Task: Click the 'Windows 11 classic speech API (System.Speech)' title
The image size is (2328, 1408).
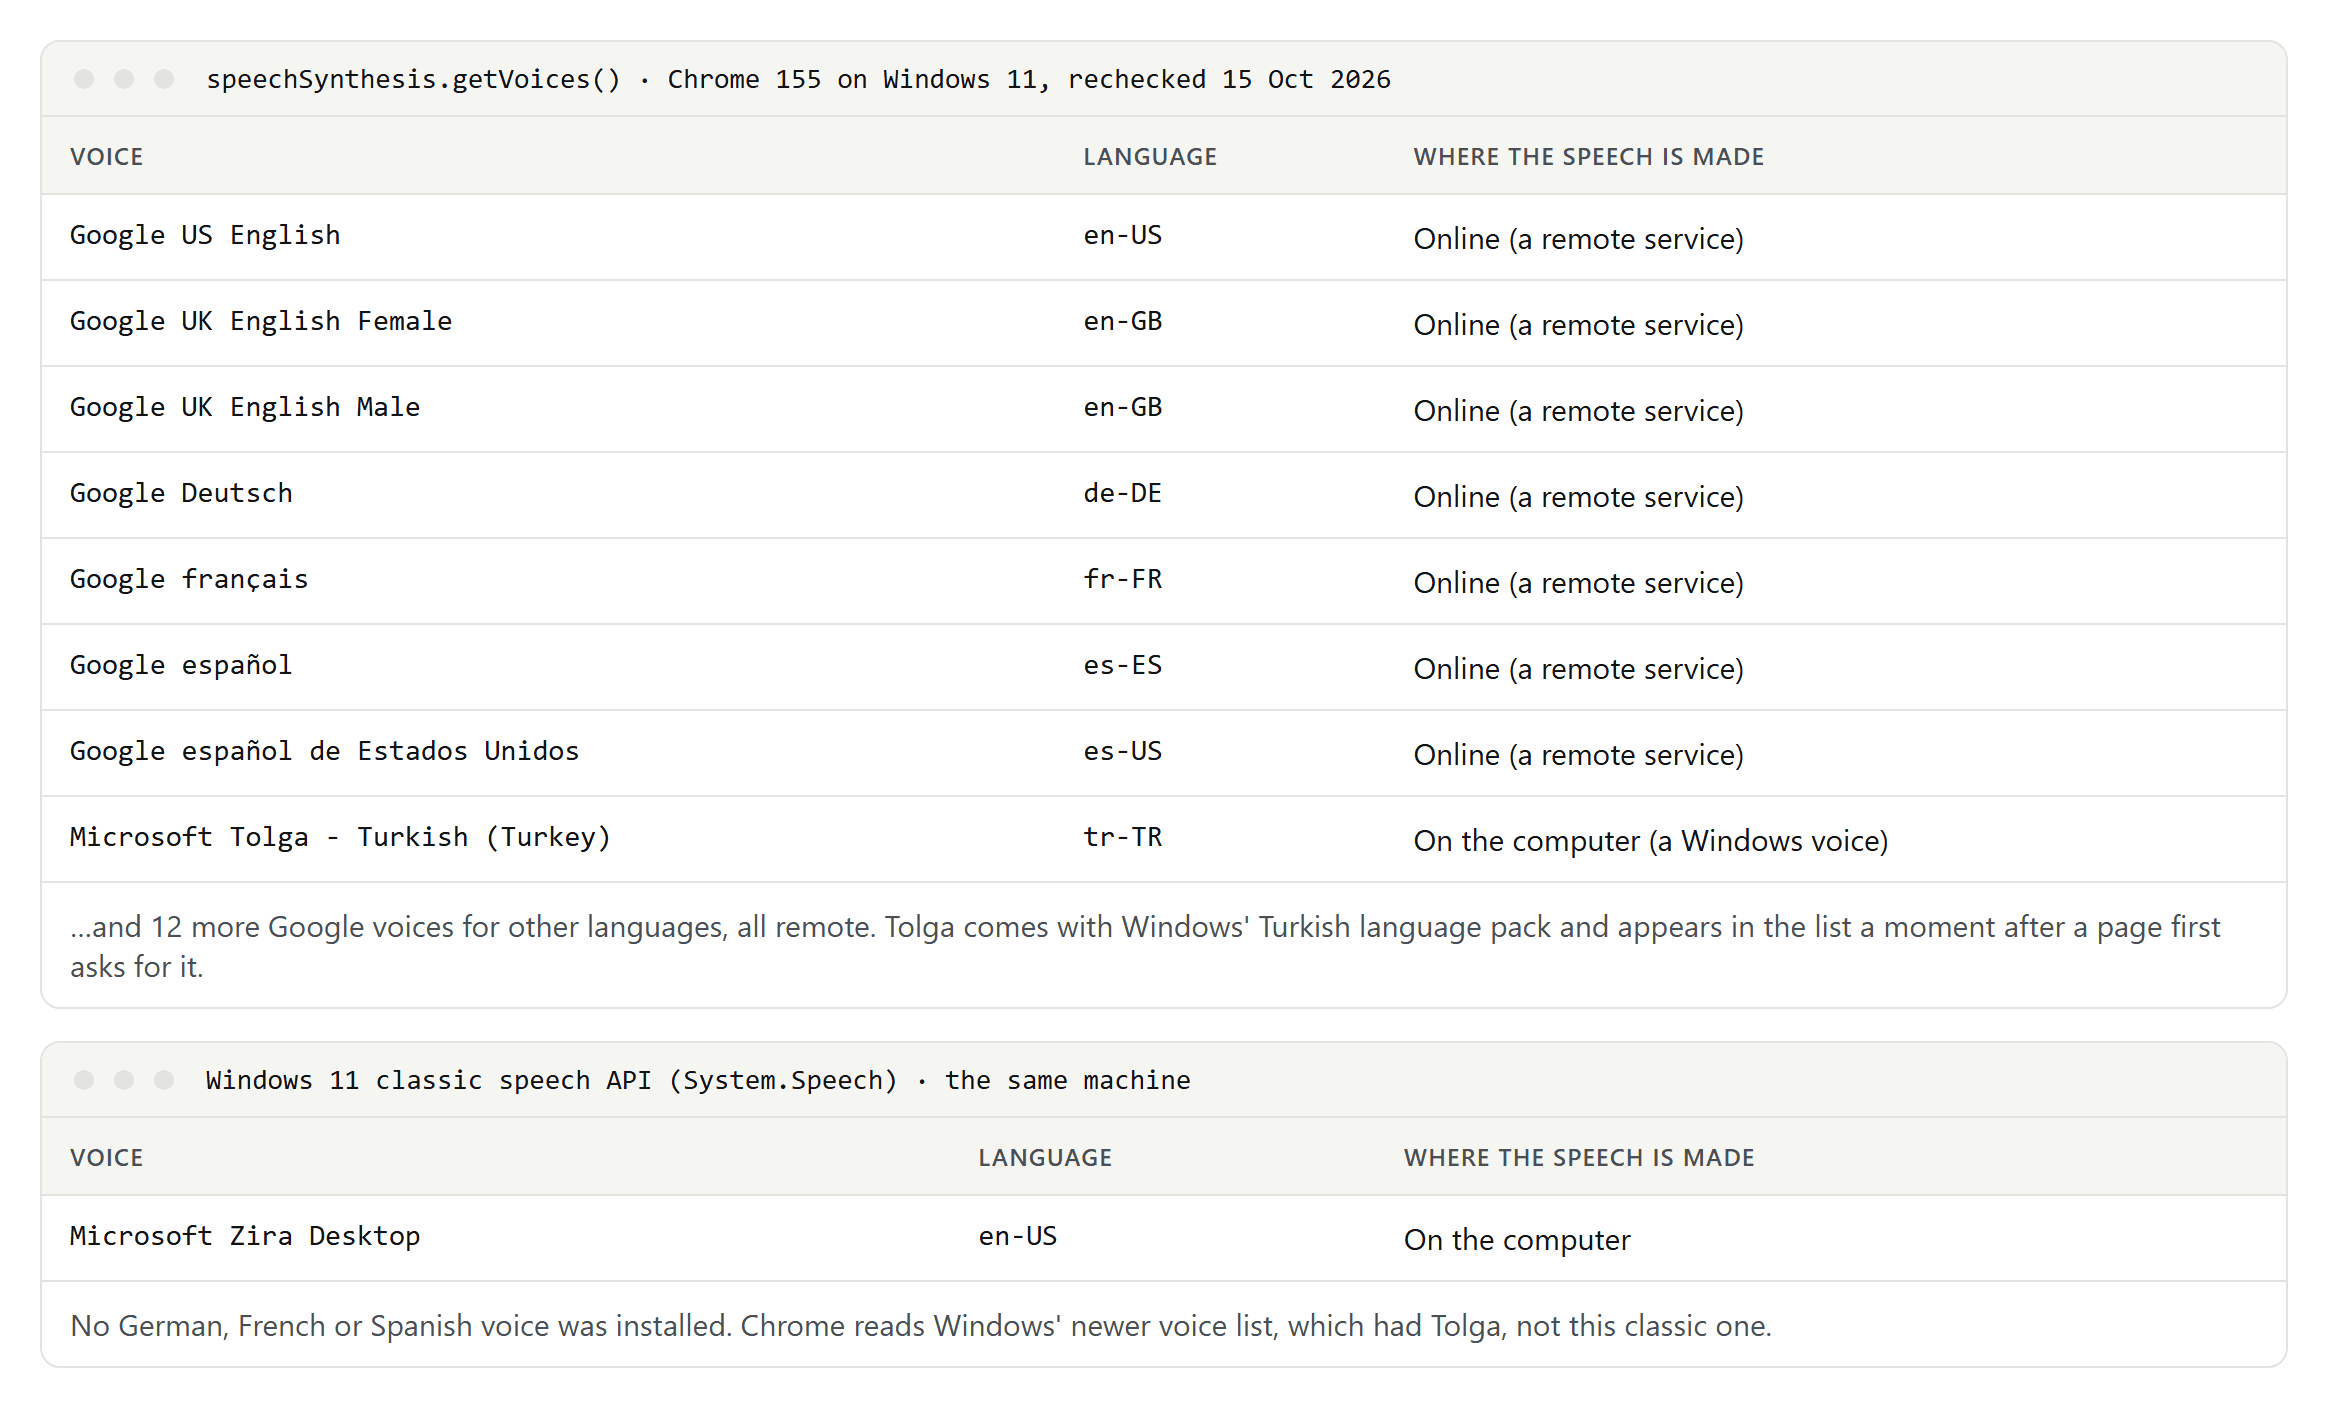Action: click(x=698, y=1080)
